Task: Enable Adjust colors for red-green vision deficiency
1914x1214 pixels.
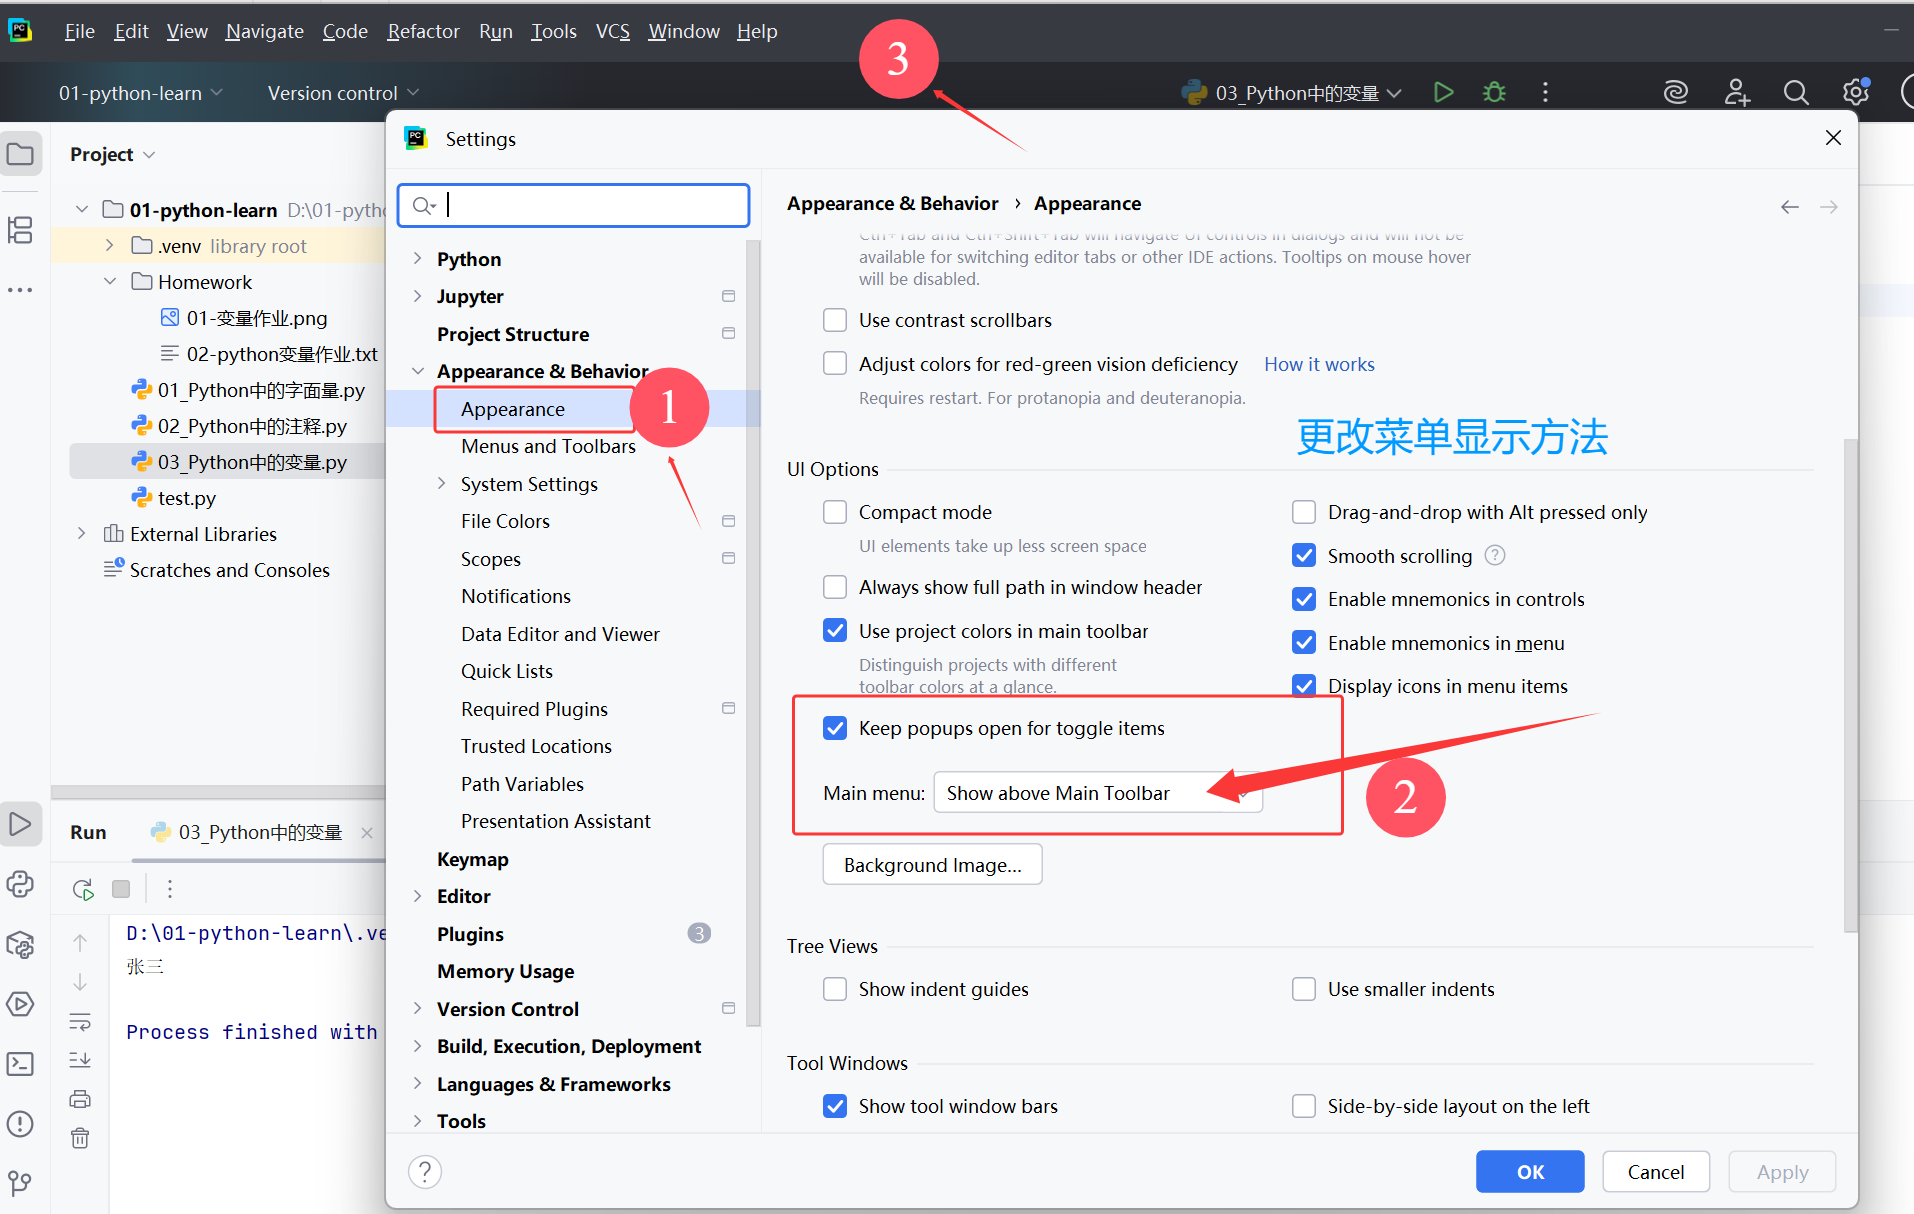Action: coord(835,363)
